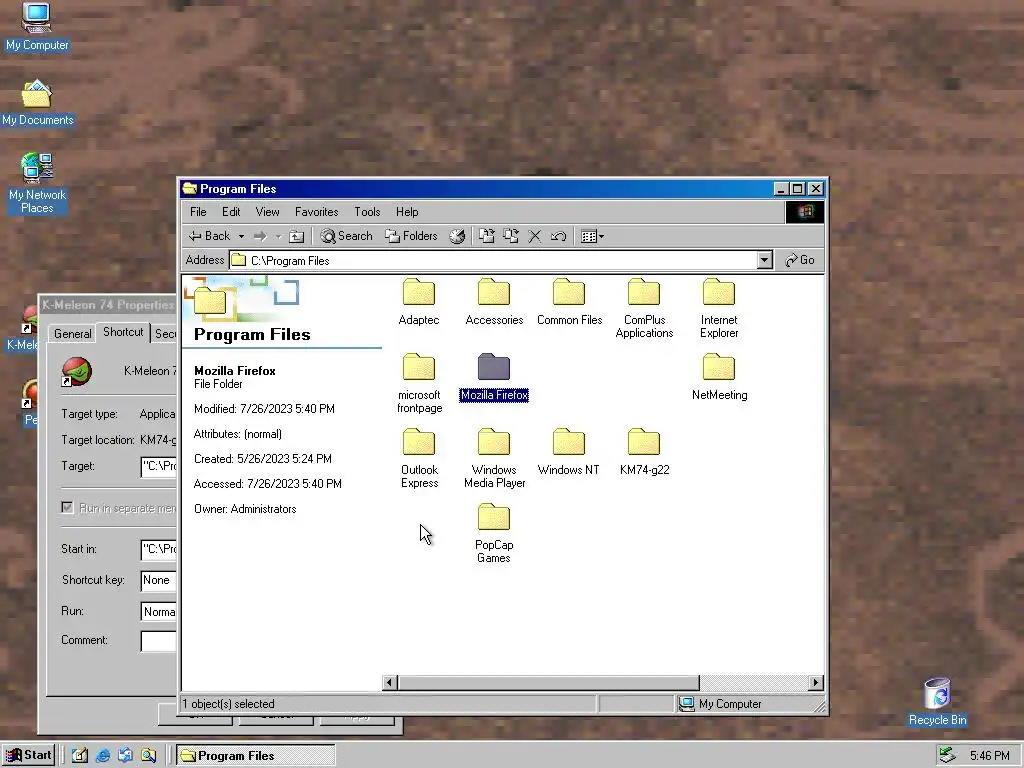Open My Network Places desktop icon
This screenshot has height=768, width=1024.
37,184
